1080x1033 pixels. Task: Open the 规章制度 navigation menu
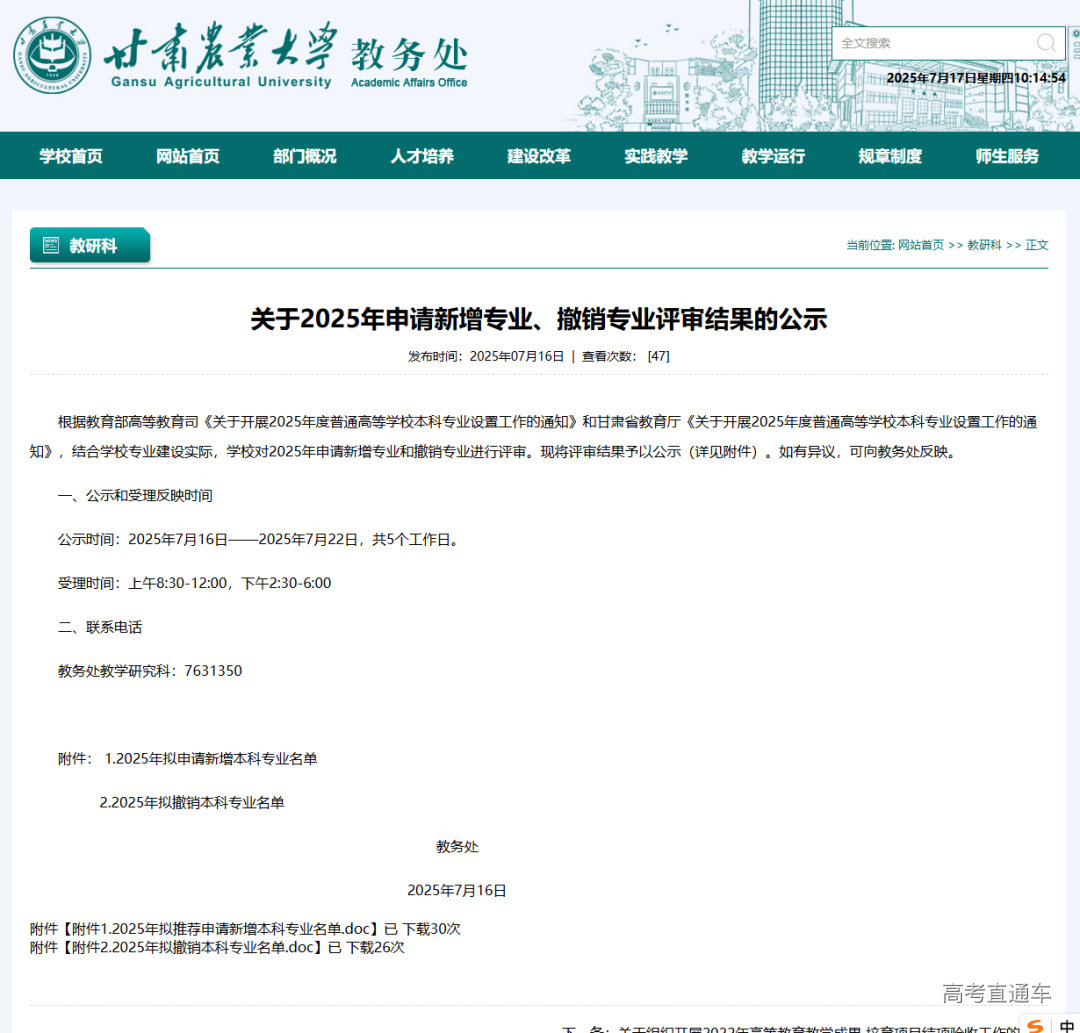coord(889,155)
